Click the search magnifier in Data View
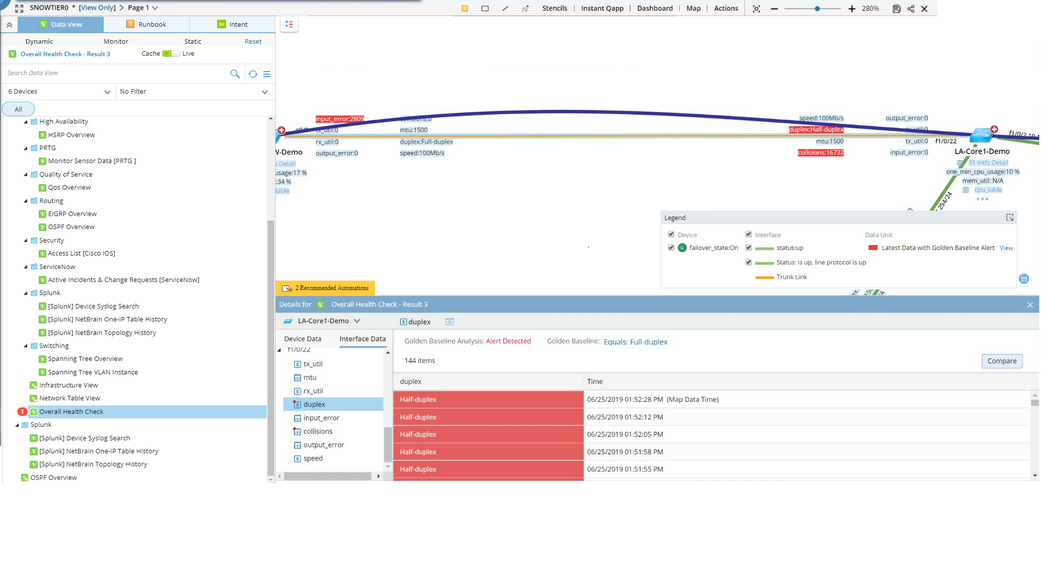 point(235,74)
